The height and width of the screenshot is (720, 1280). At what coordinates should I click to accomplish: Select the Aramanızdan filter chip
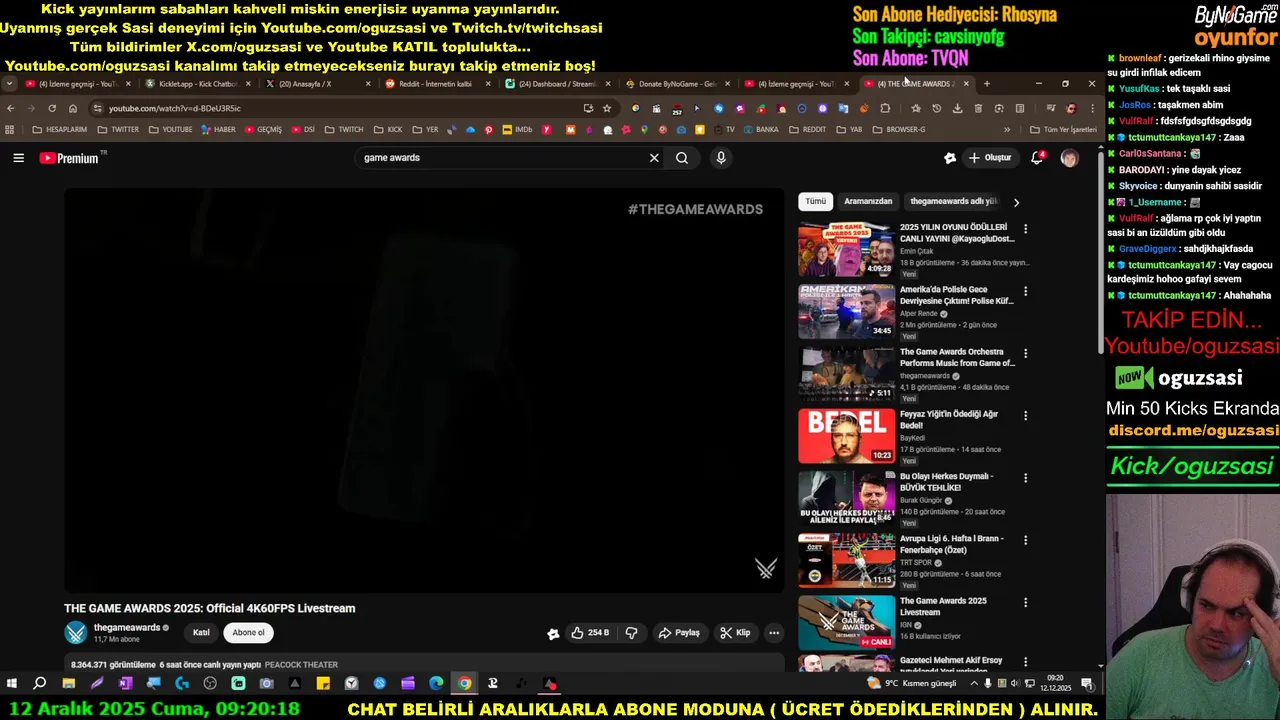point(868,201)
